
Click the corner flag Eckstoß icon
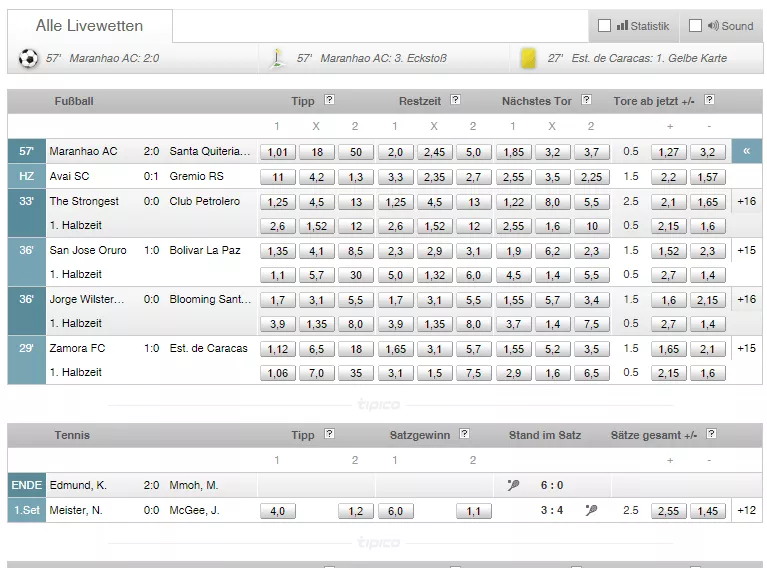point(277,58)
